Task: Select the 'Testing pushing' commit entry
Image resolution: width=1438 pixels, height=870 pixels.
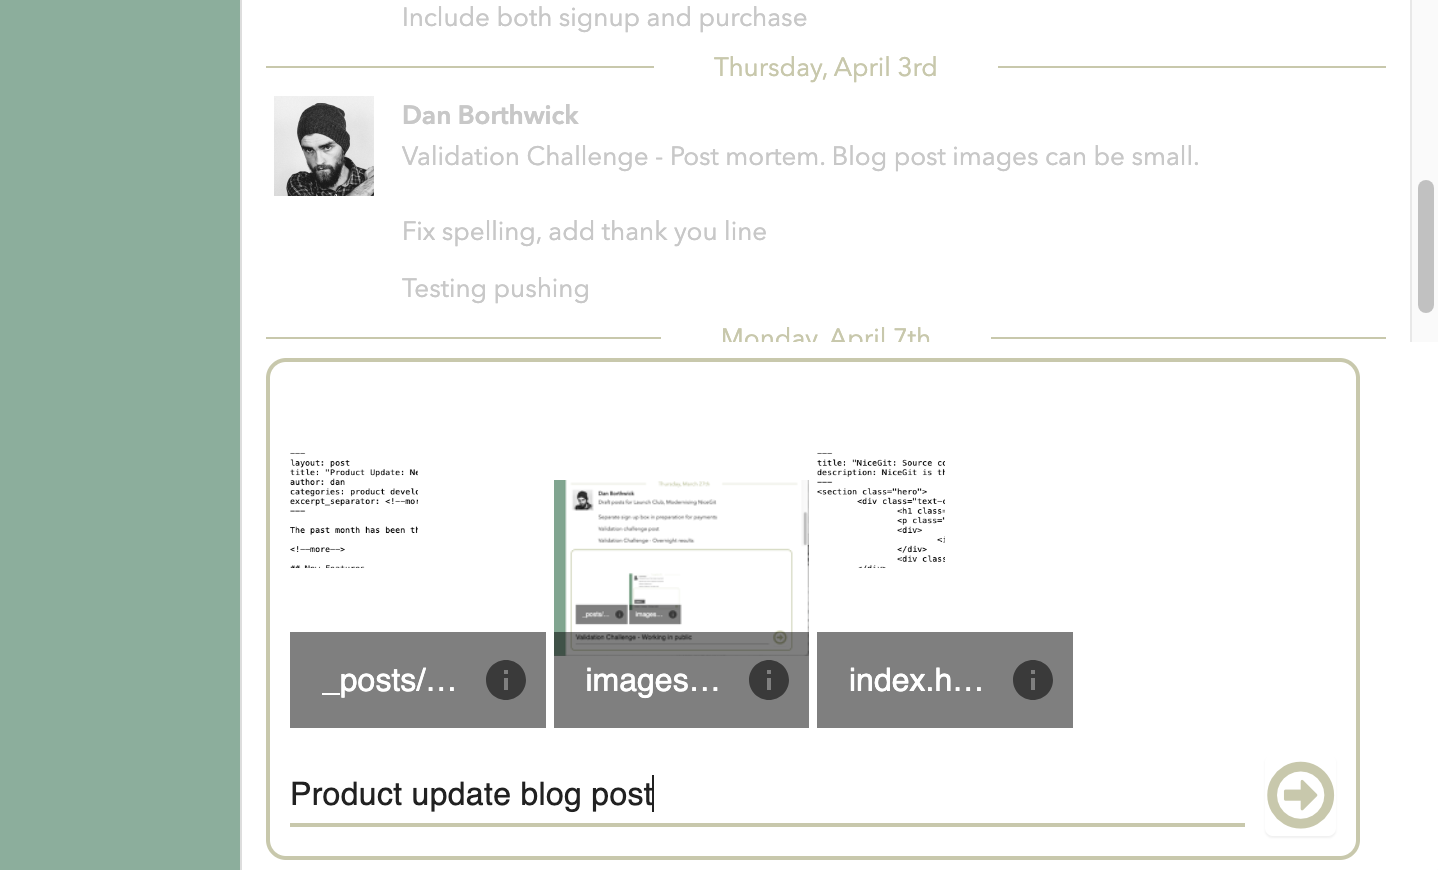Action: [x=495, y=288]
